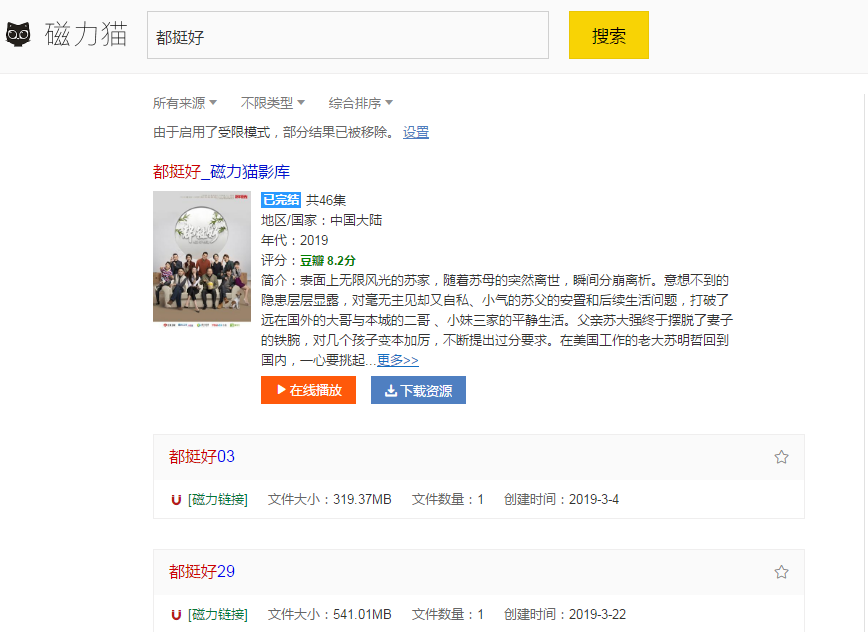Click the 都挺好 drama poster thumbnail
This screenshot has height=632, width=868.
tap(202, 259)
